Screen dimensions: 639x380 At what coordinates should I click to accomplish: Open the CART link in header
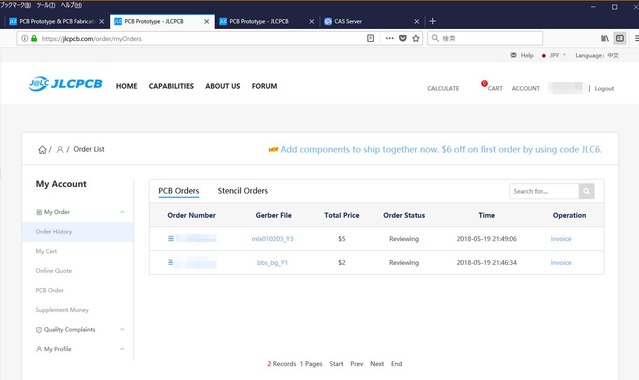(495, 88)
